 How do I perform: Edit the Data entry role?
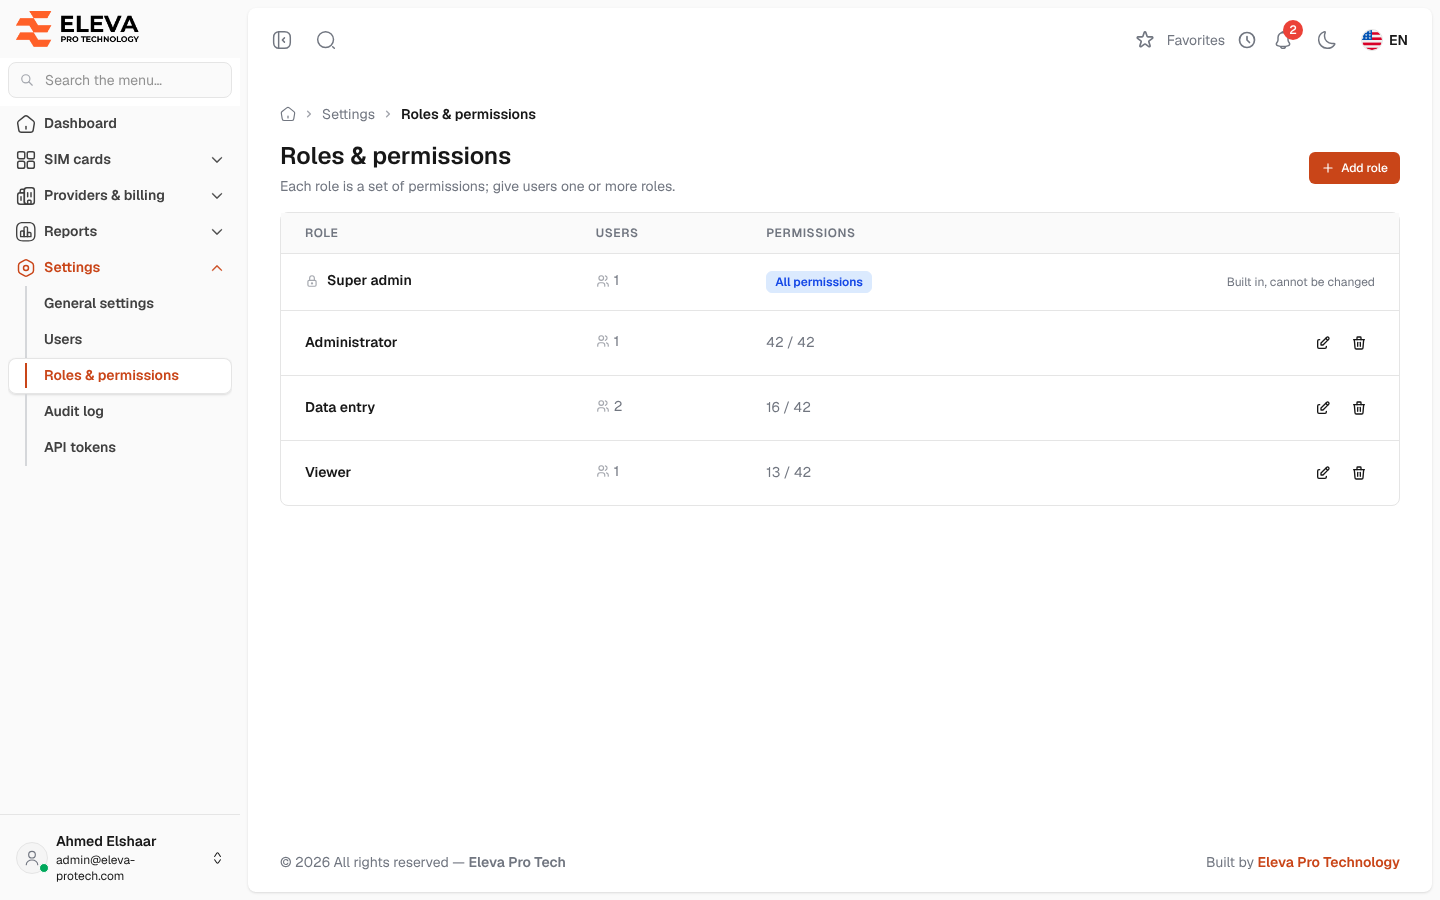click(x=1323, y=408)
